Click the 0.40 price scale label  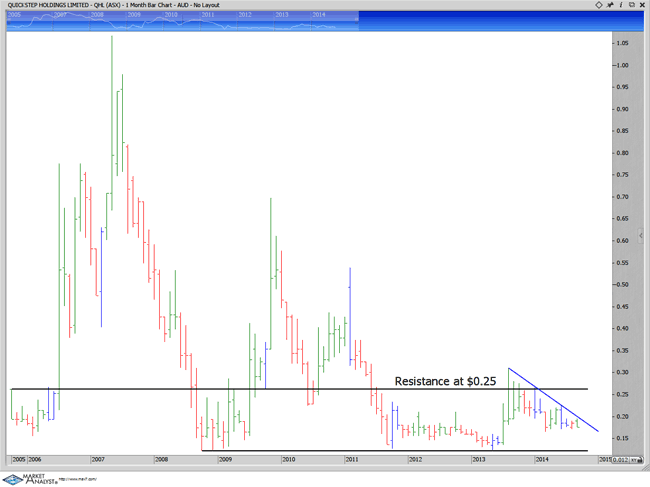pos(622,328)
